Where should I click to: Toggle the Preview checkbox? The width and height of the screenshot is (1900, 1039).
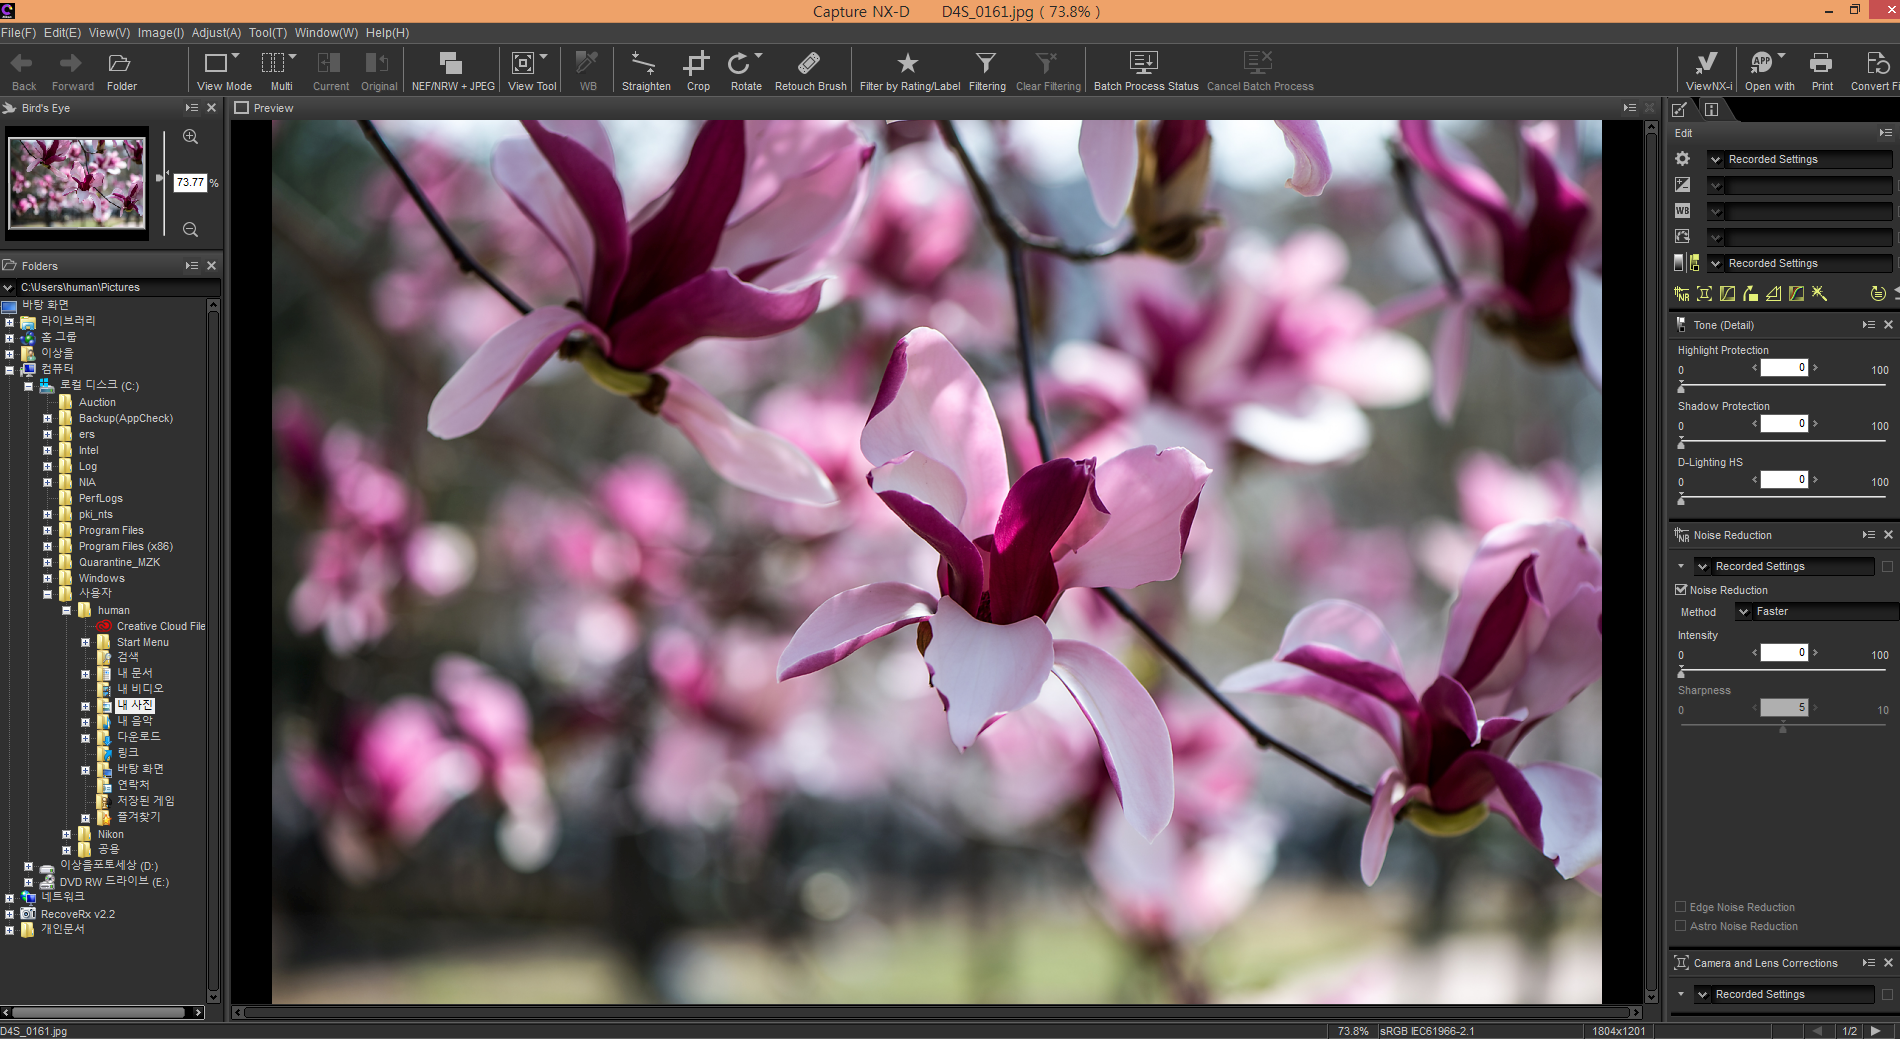(241, 108)
